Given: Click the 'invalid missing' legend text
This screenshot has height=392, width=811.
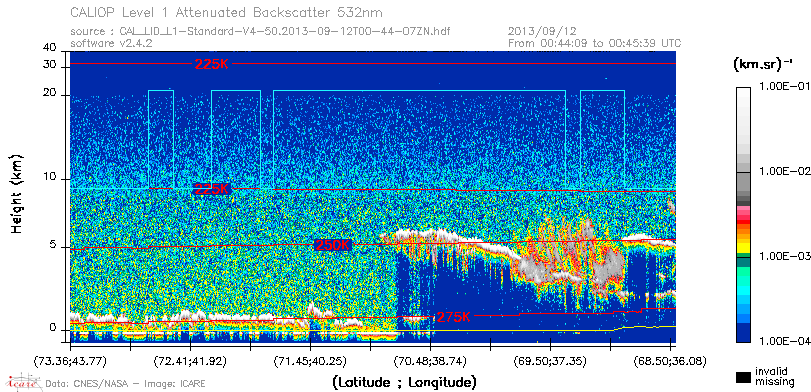Looking at the screenshot, I should [x=774, y=376].
